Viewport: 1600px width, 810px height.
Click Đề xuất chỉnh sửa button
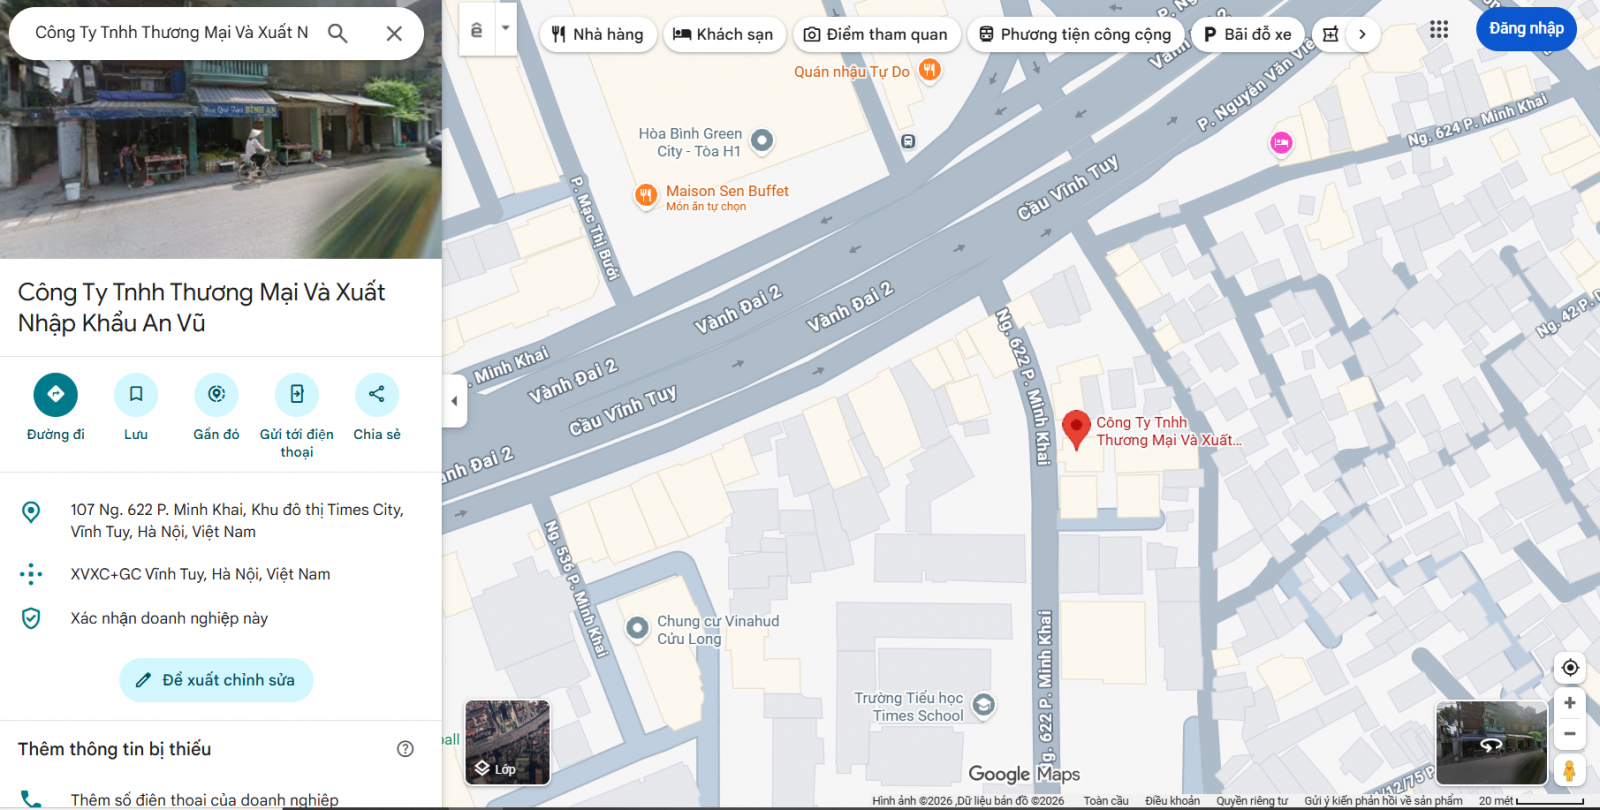[x=216, y=680]
